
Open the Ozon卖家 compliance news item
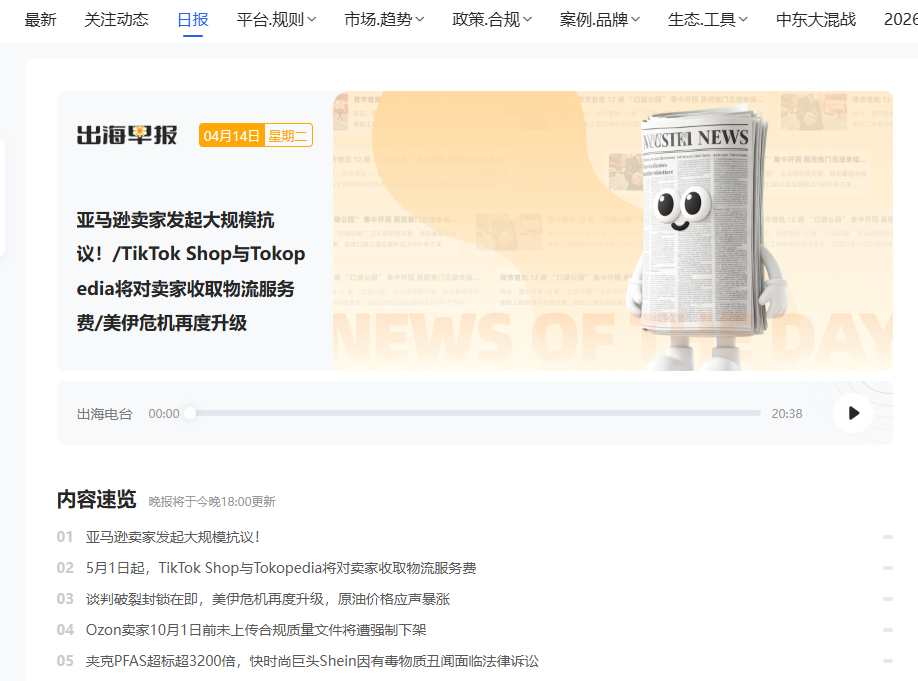[x=256, y=630]
